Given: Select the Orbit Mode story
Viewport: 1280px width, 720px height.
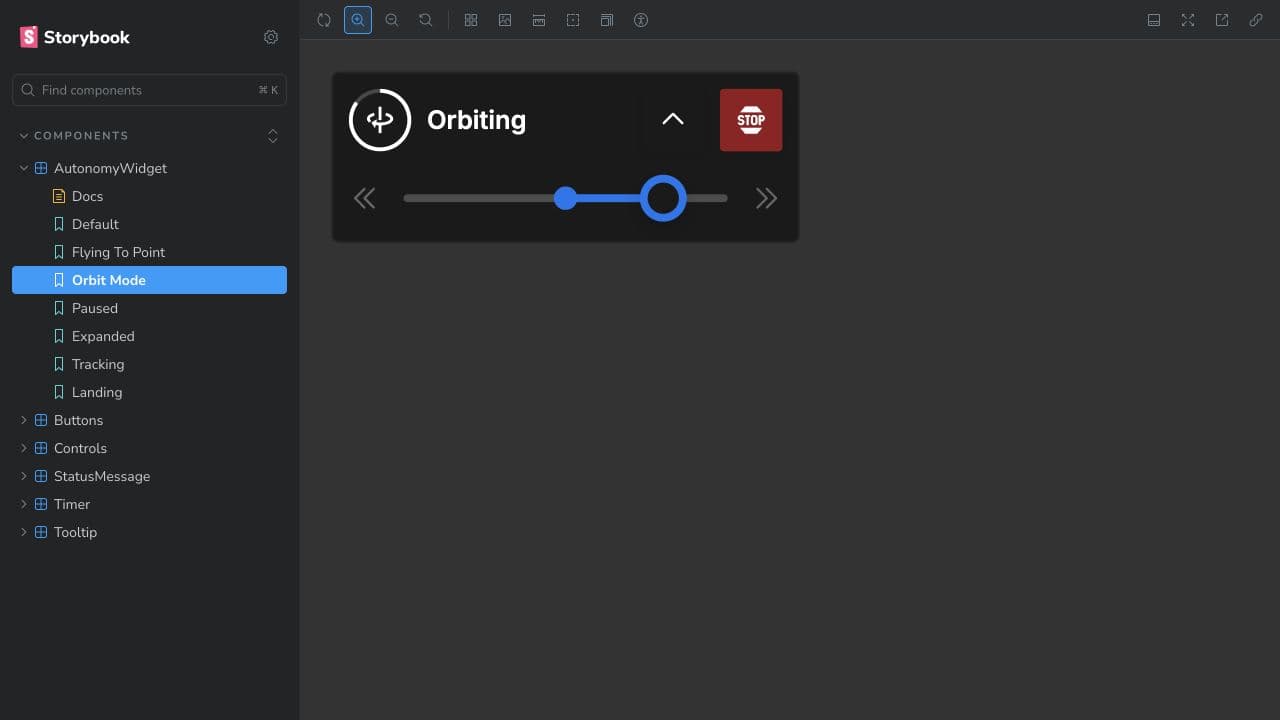Looking at the screenshot, I should pyautogui.click(x=149, y=280).
